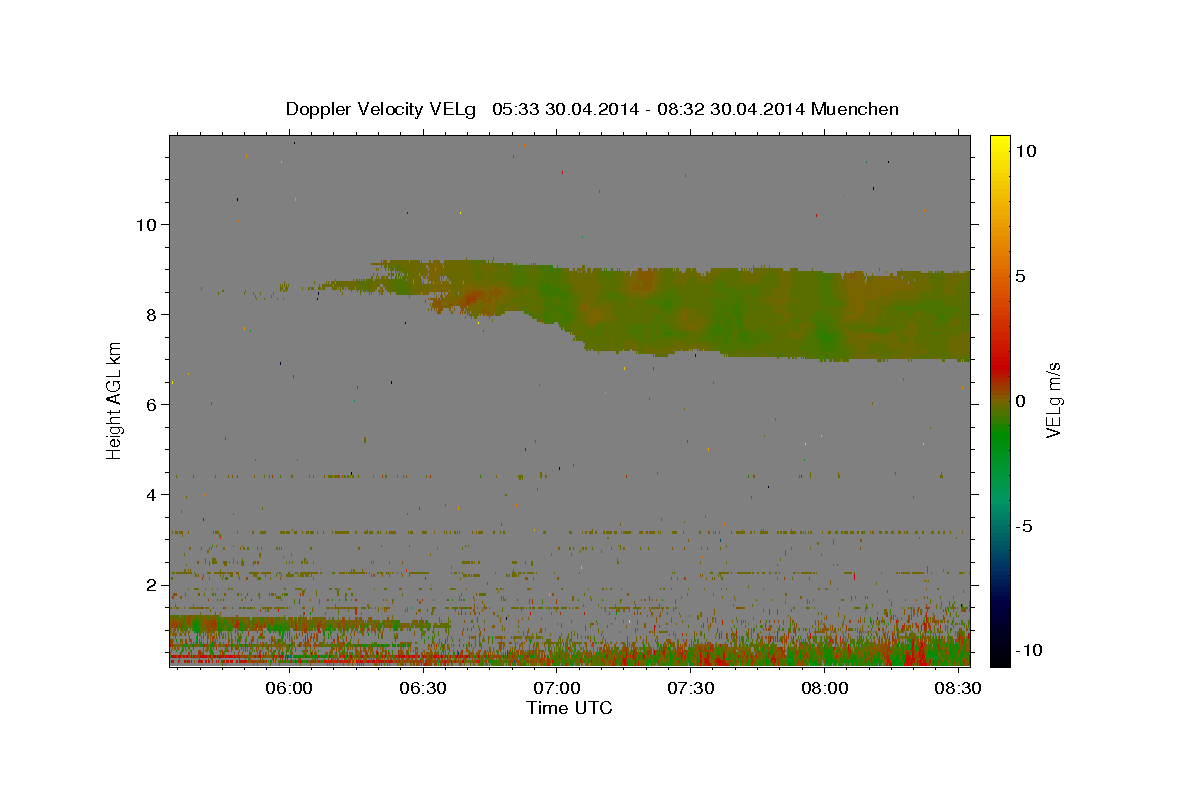Click the 07:00 time axis tick label
The image size is (1200, 800).
[x=557, y=689]
